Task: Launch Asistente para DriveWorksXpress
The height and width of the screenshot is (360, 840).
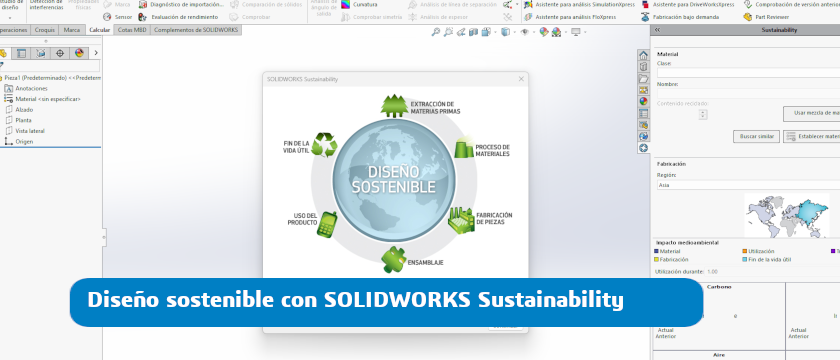Action: [x=688, y=4]
